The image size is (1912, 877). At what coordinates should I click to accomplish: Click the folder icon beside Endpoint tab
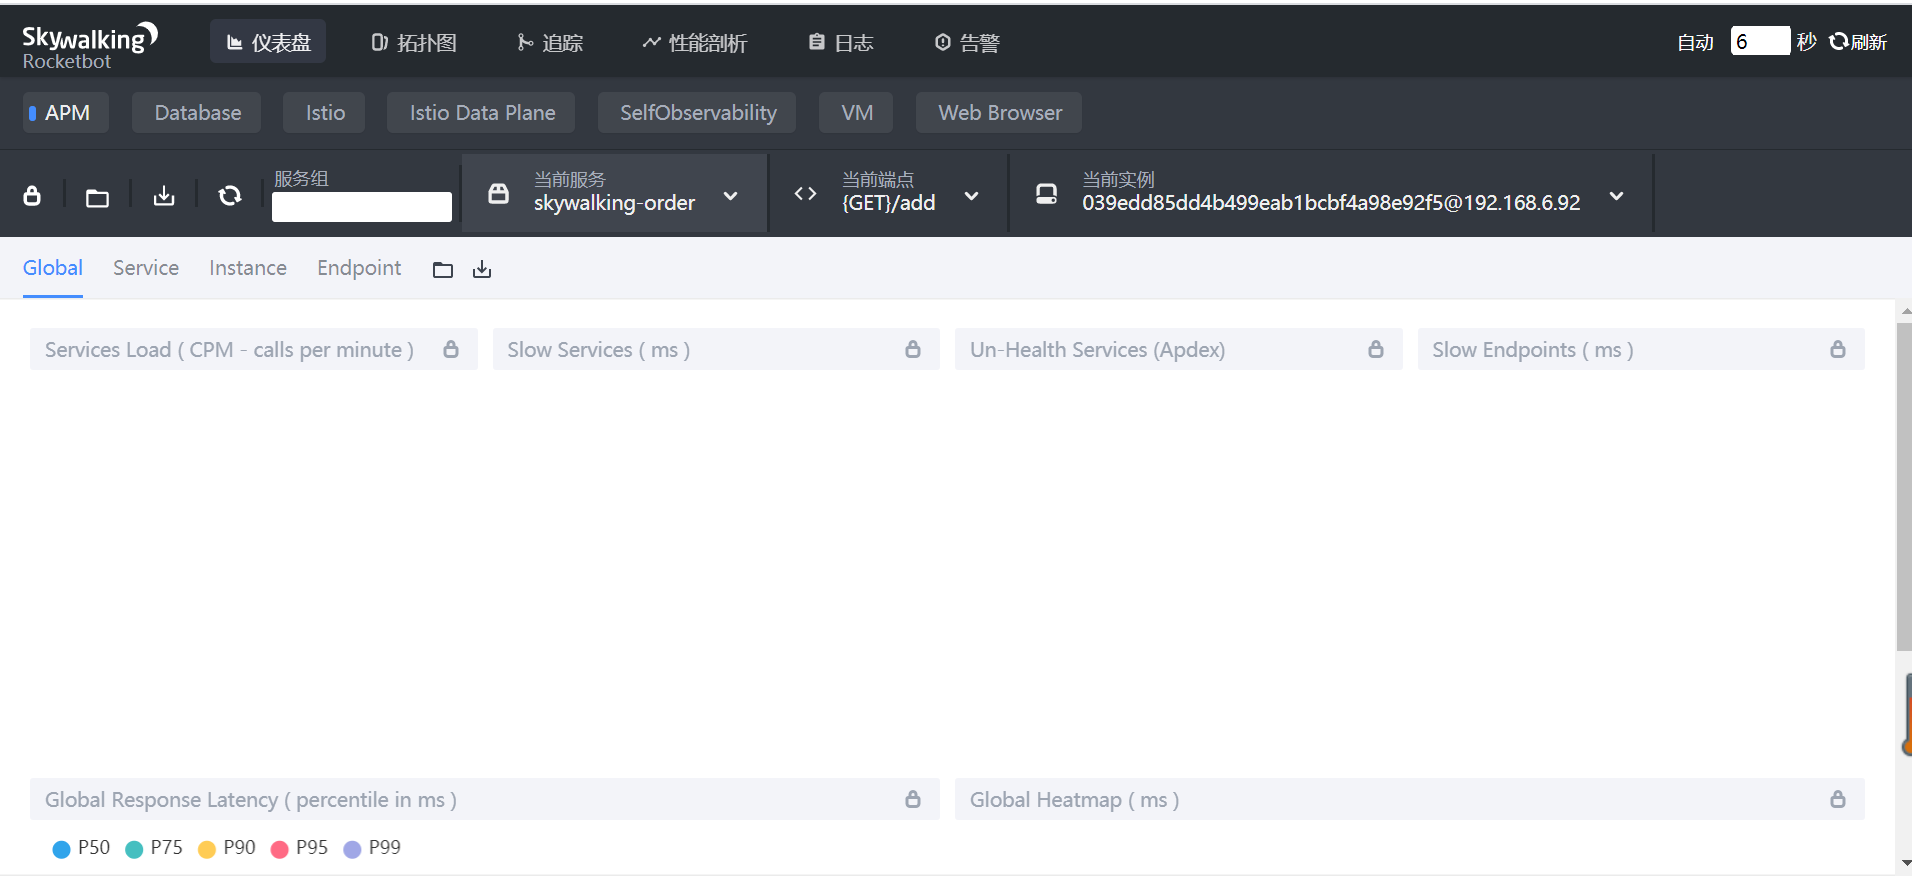[443, 269]
